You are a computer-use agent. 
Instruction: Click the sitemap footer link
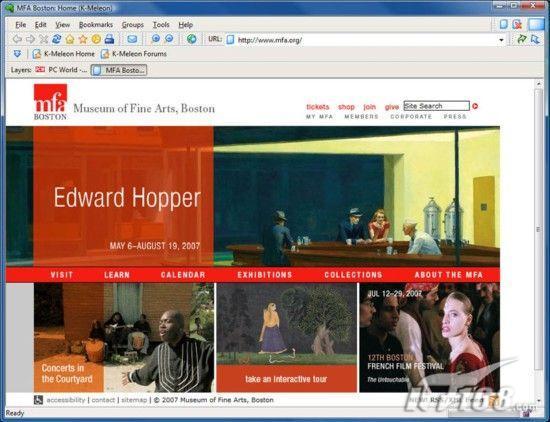tap(134, 400)
